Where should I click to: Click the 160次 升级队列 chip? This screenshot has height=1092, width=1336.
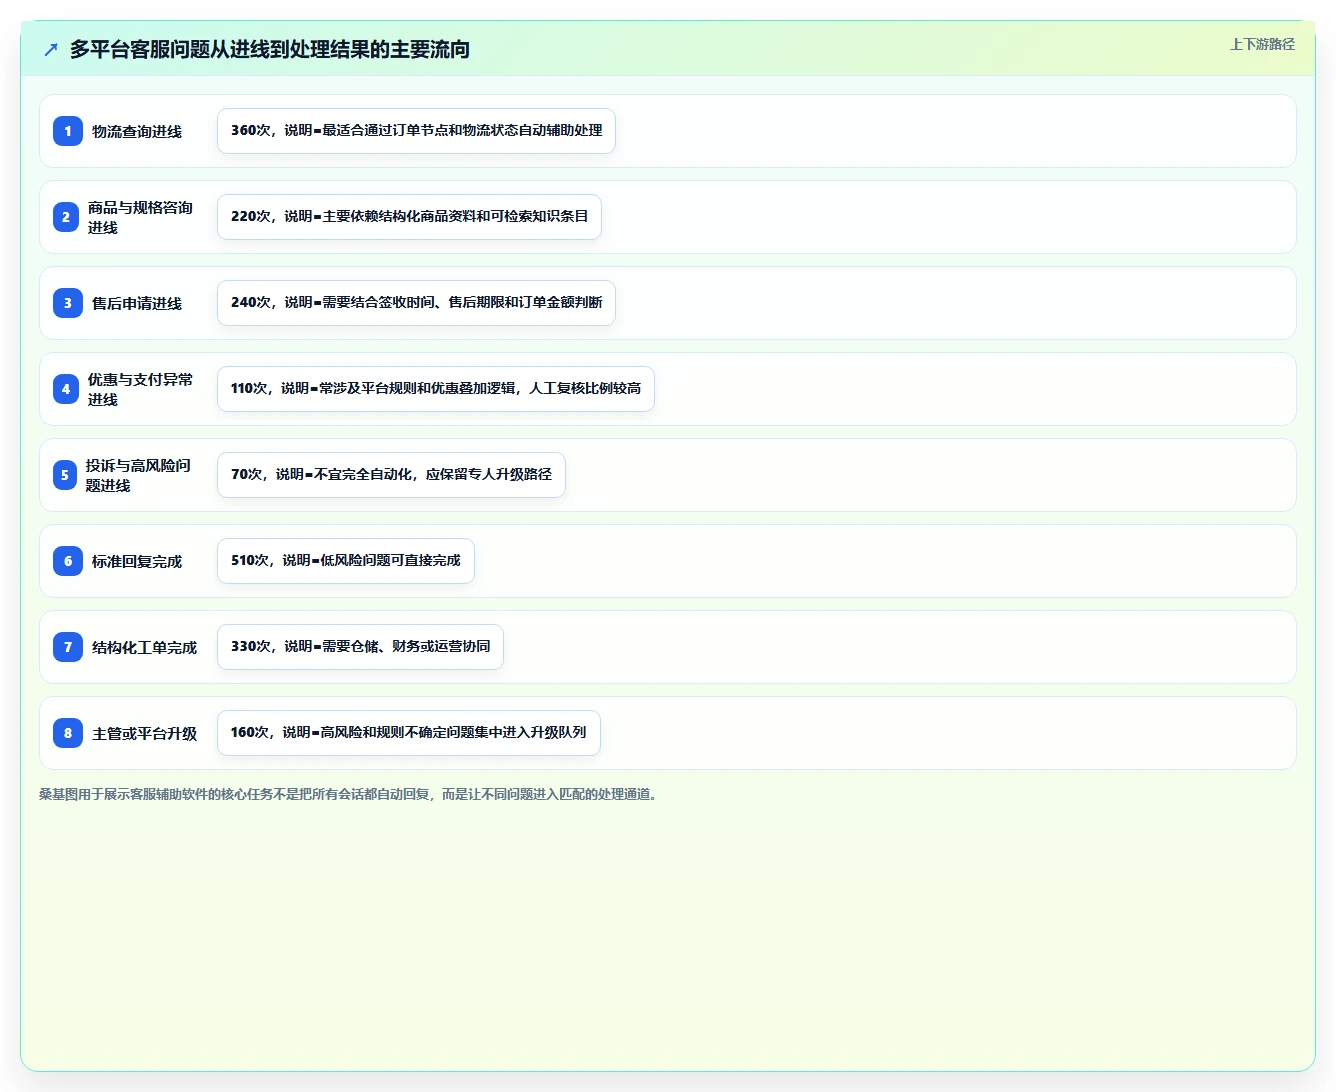tap(409, 733)
